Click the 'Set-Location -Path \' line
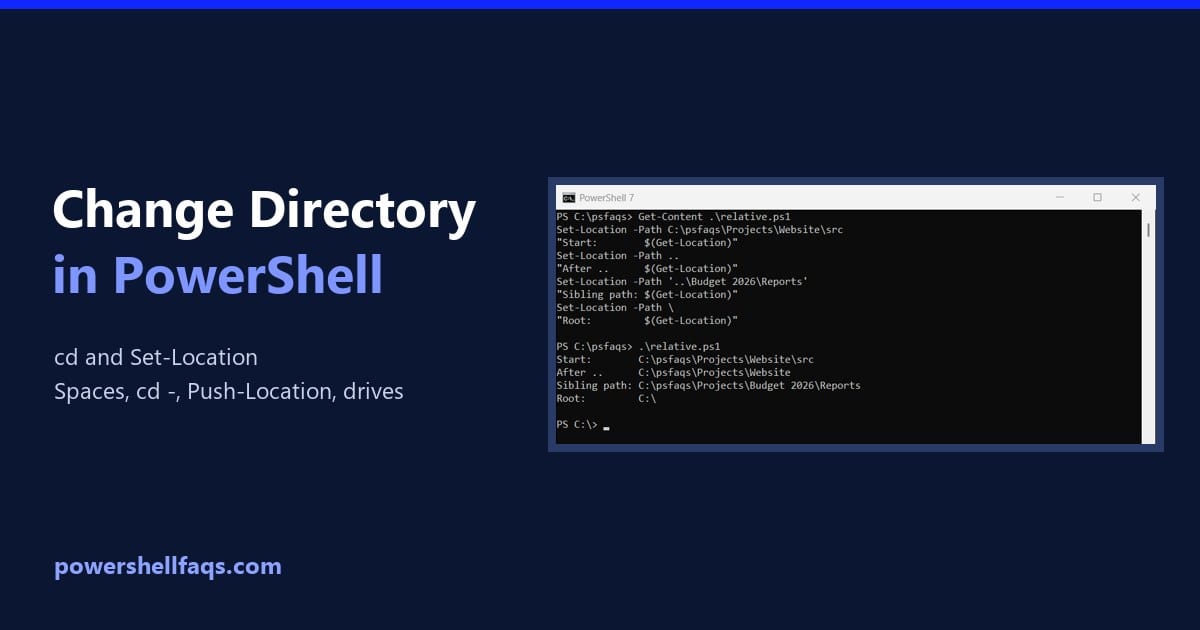The image size is (1200, 630). (x=615, y=308)
